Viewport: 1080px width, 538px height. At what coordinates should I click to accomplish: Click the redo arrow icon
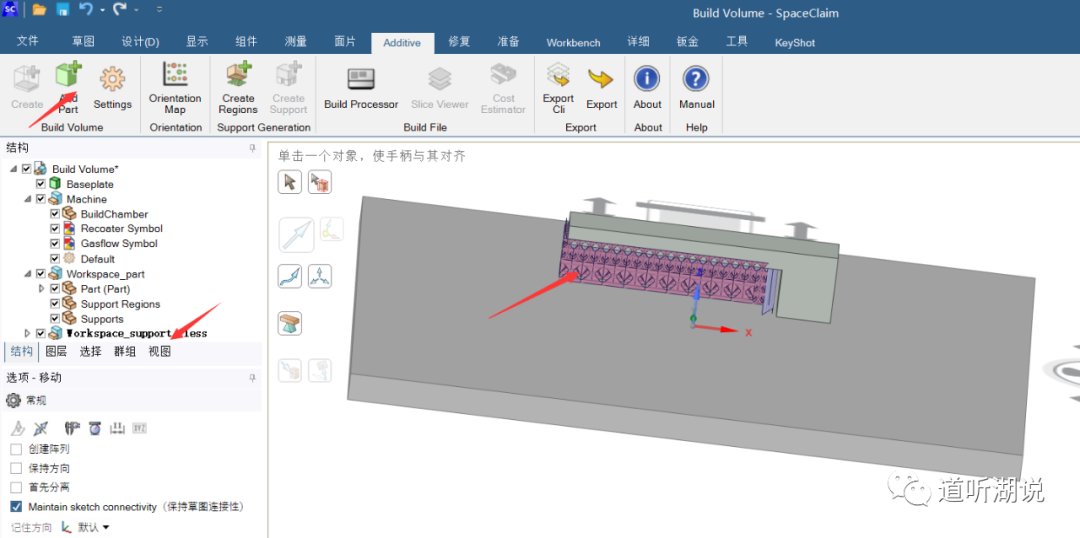tap(119, 10)
